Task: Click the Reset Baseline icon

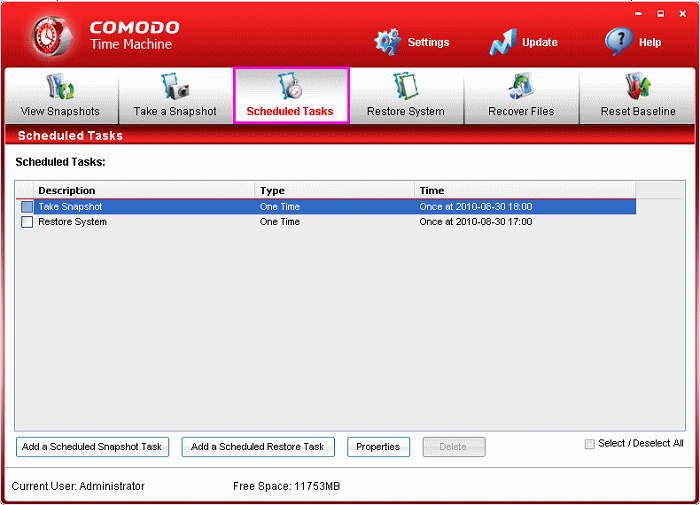Action: click(638, 86)
